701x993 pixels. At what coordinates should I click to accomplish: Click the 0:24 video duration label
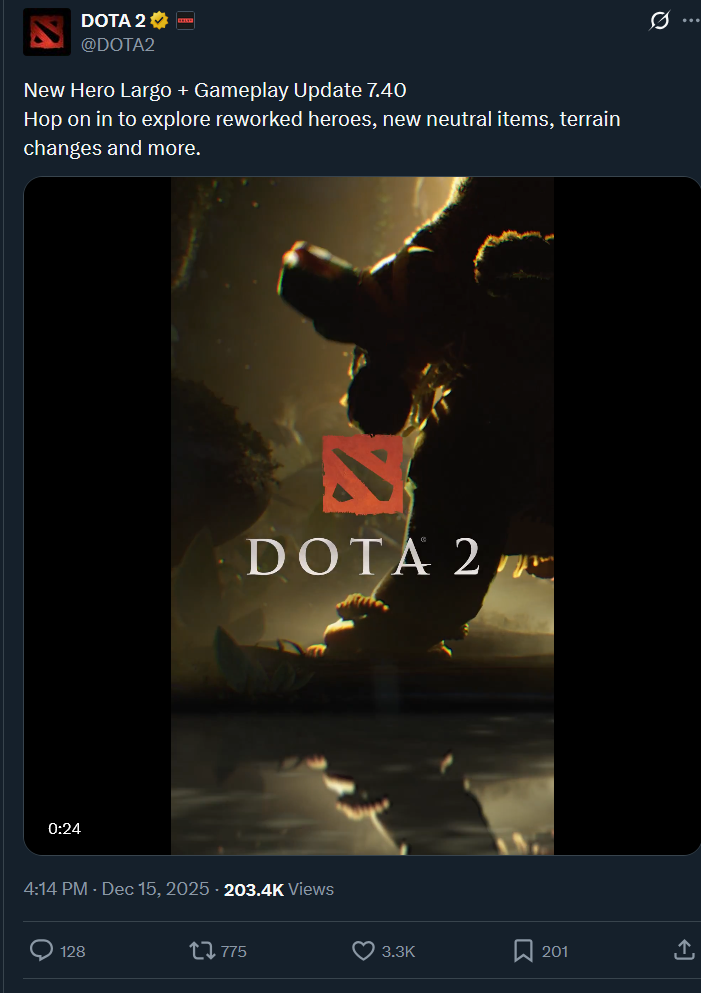[65, 828]
